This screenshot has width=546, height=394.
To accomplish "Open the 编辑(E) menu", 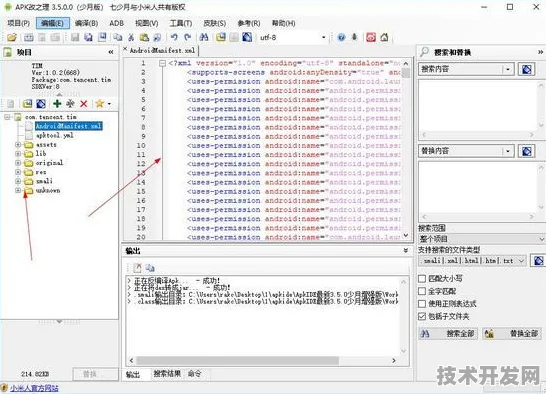I will point(53,23).
